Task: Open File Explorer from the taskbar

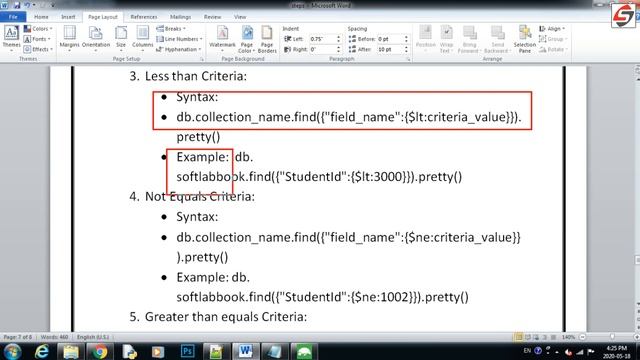Action: pyautogui.click(x=71, y=351)
